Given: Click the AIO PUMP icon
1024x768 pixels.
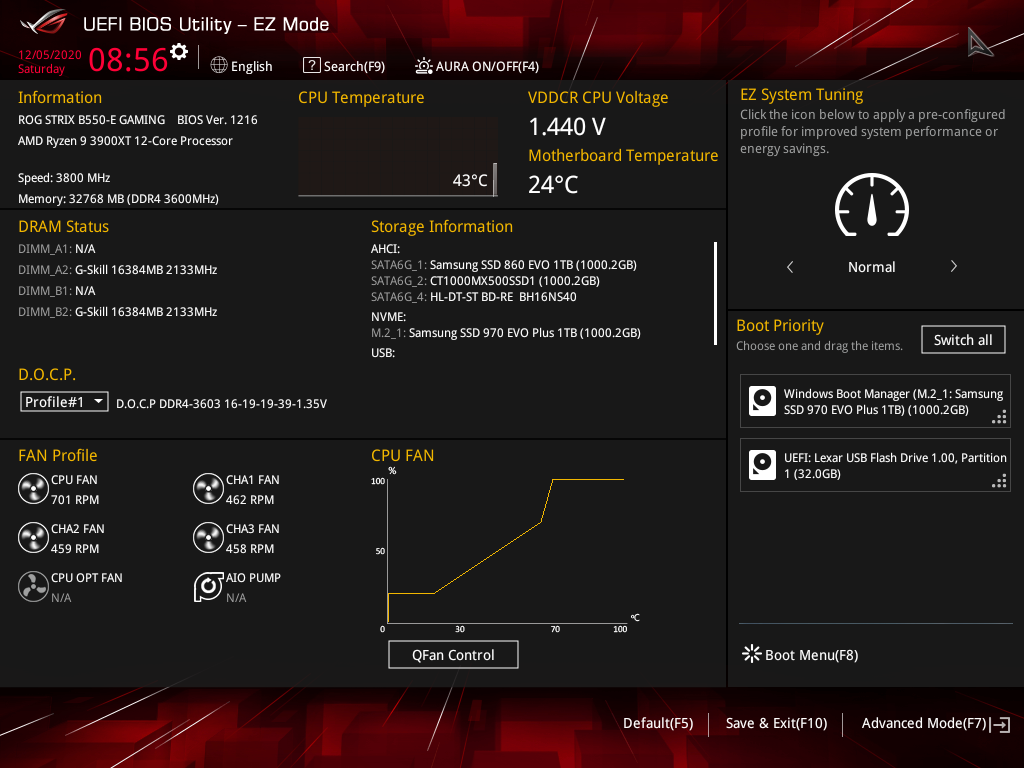Looking at the screenshot, I should 208,586.
